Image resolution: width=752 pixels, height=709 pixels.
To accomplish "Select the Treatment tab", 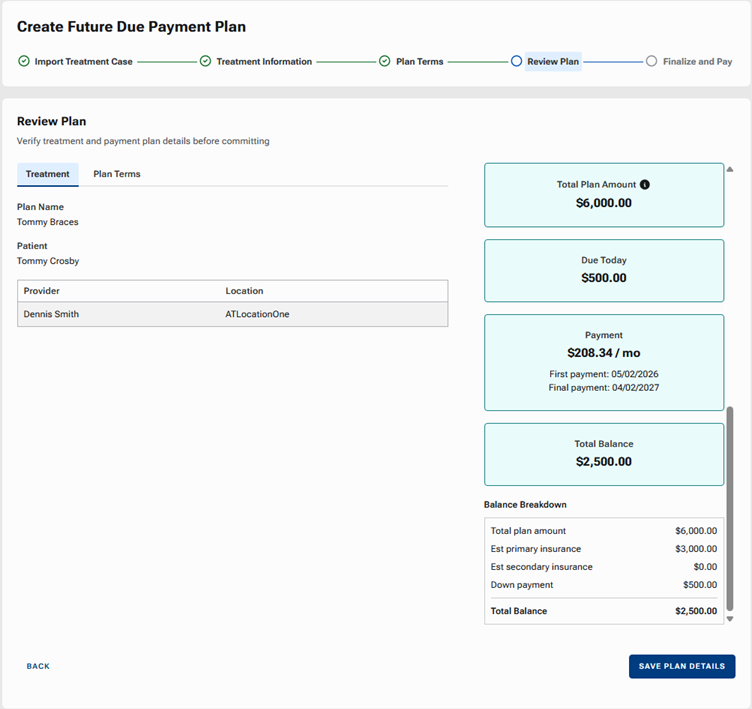I will tap(48, 174).
